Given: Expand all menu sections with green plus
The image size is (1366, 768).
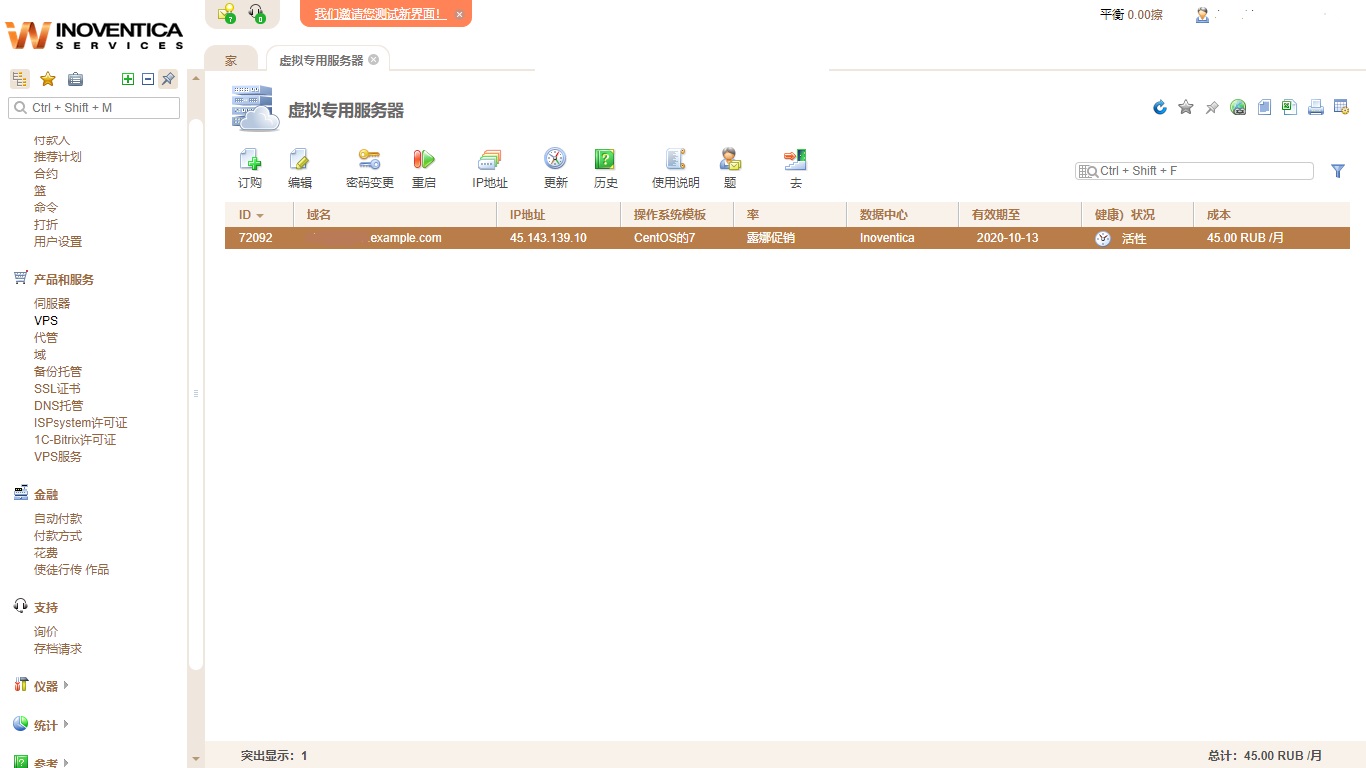Looking at the screenshot, I should 127,79.
